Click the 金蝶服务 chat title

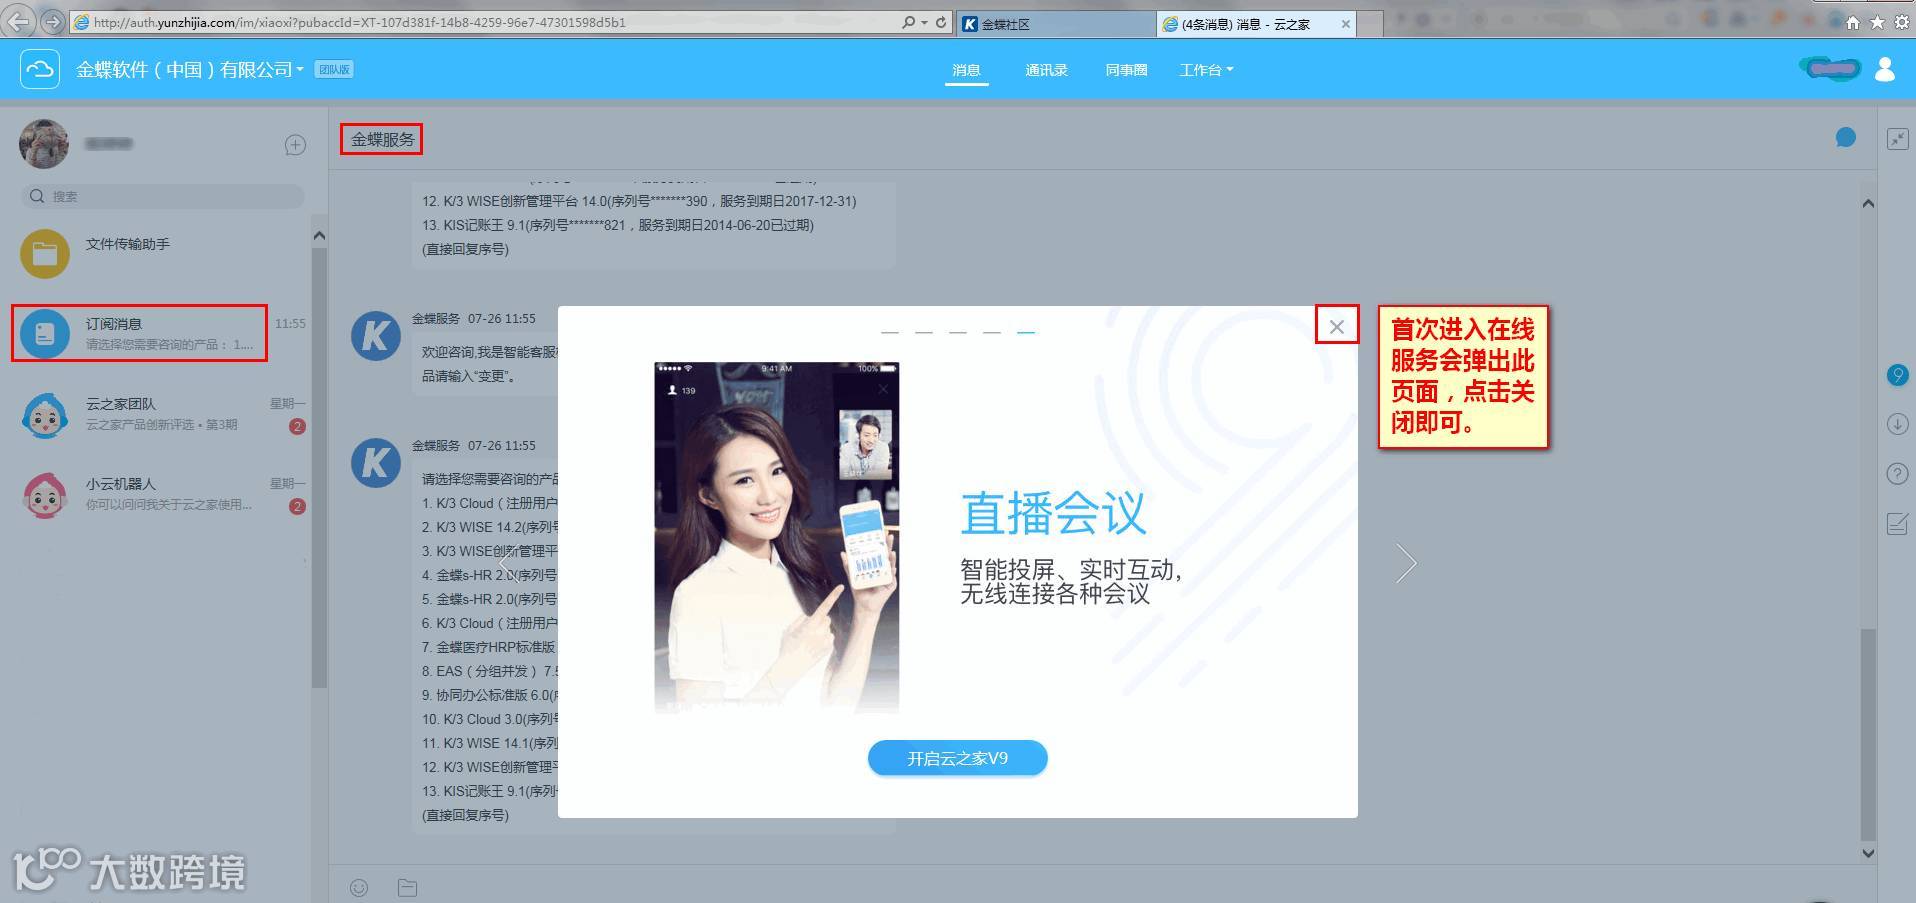click(382, 139)
